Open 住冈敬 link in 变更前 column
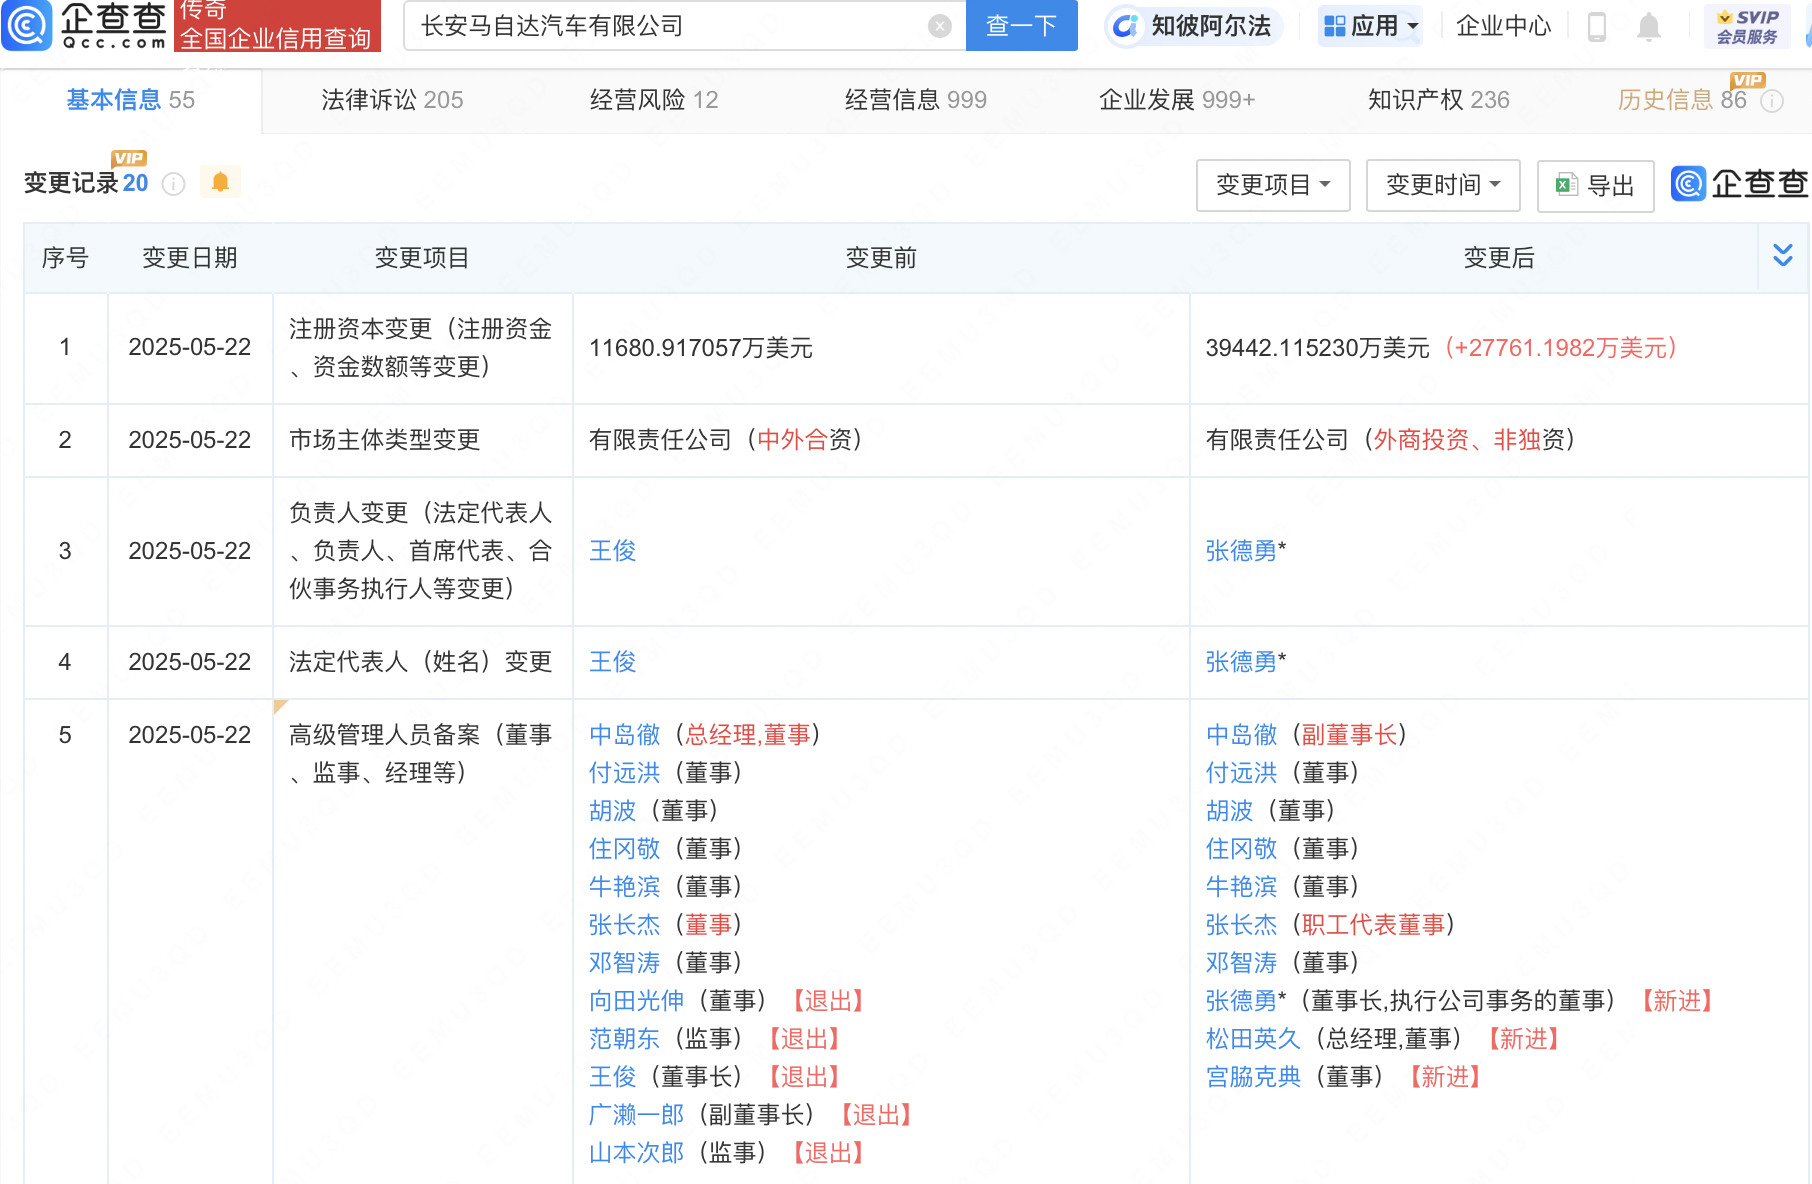Screen dimensions: 1812x1184 (x=625, y=849)
